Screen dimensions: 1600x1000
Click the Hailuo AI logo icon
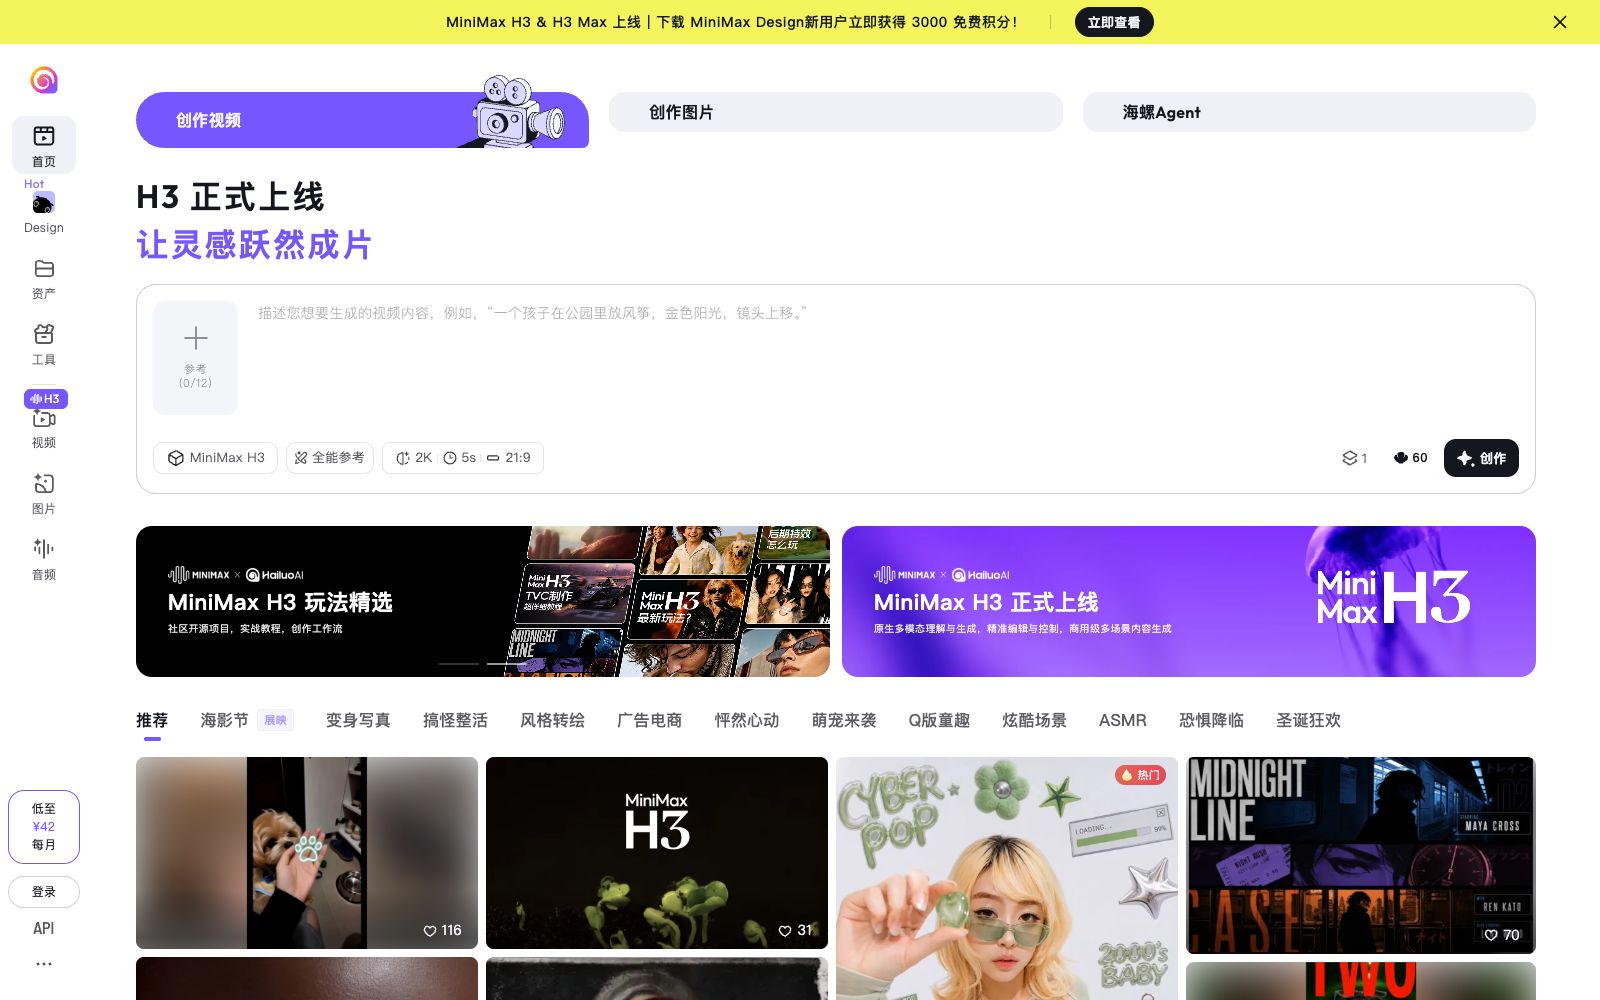44,80
